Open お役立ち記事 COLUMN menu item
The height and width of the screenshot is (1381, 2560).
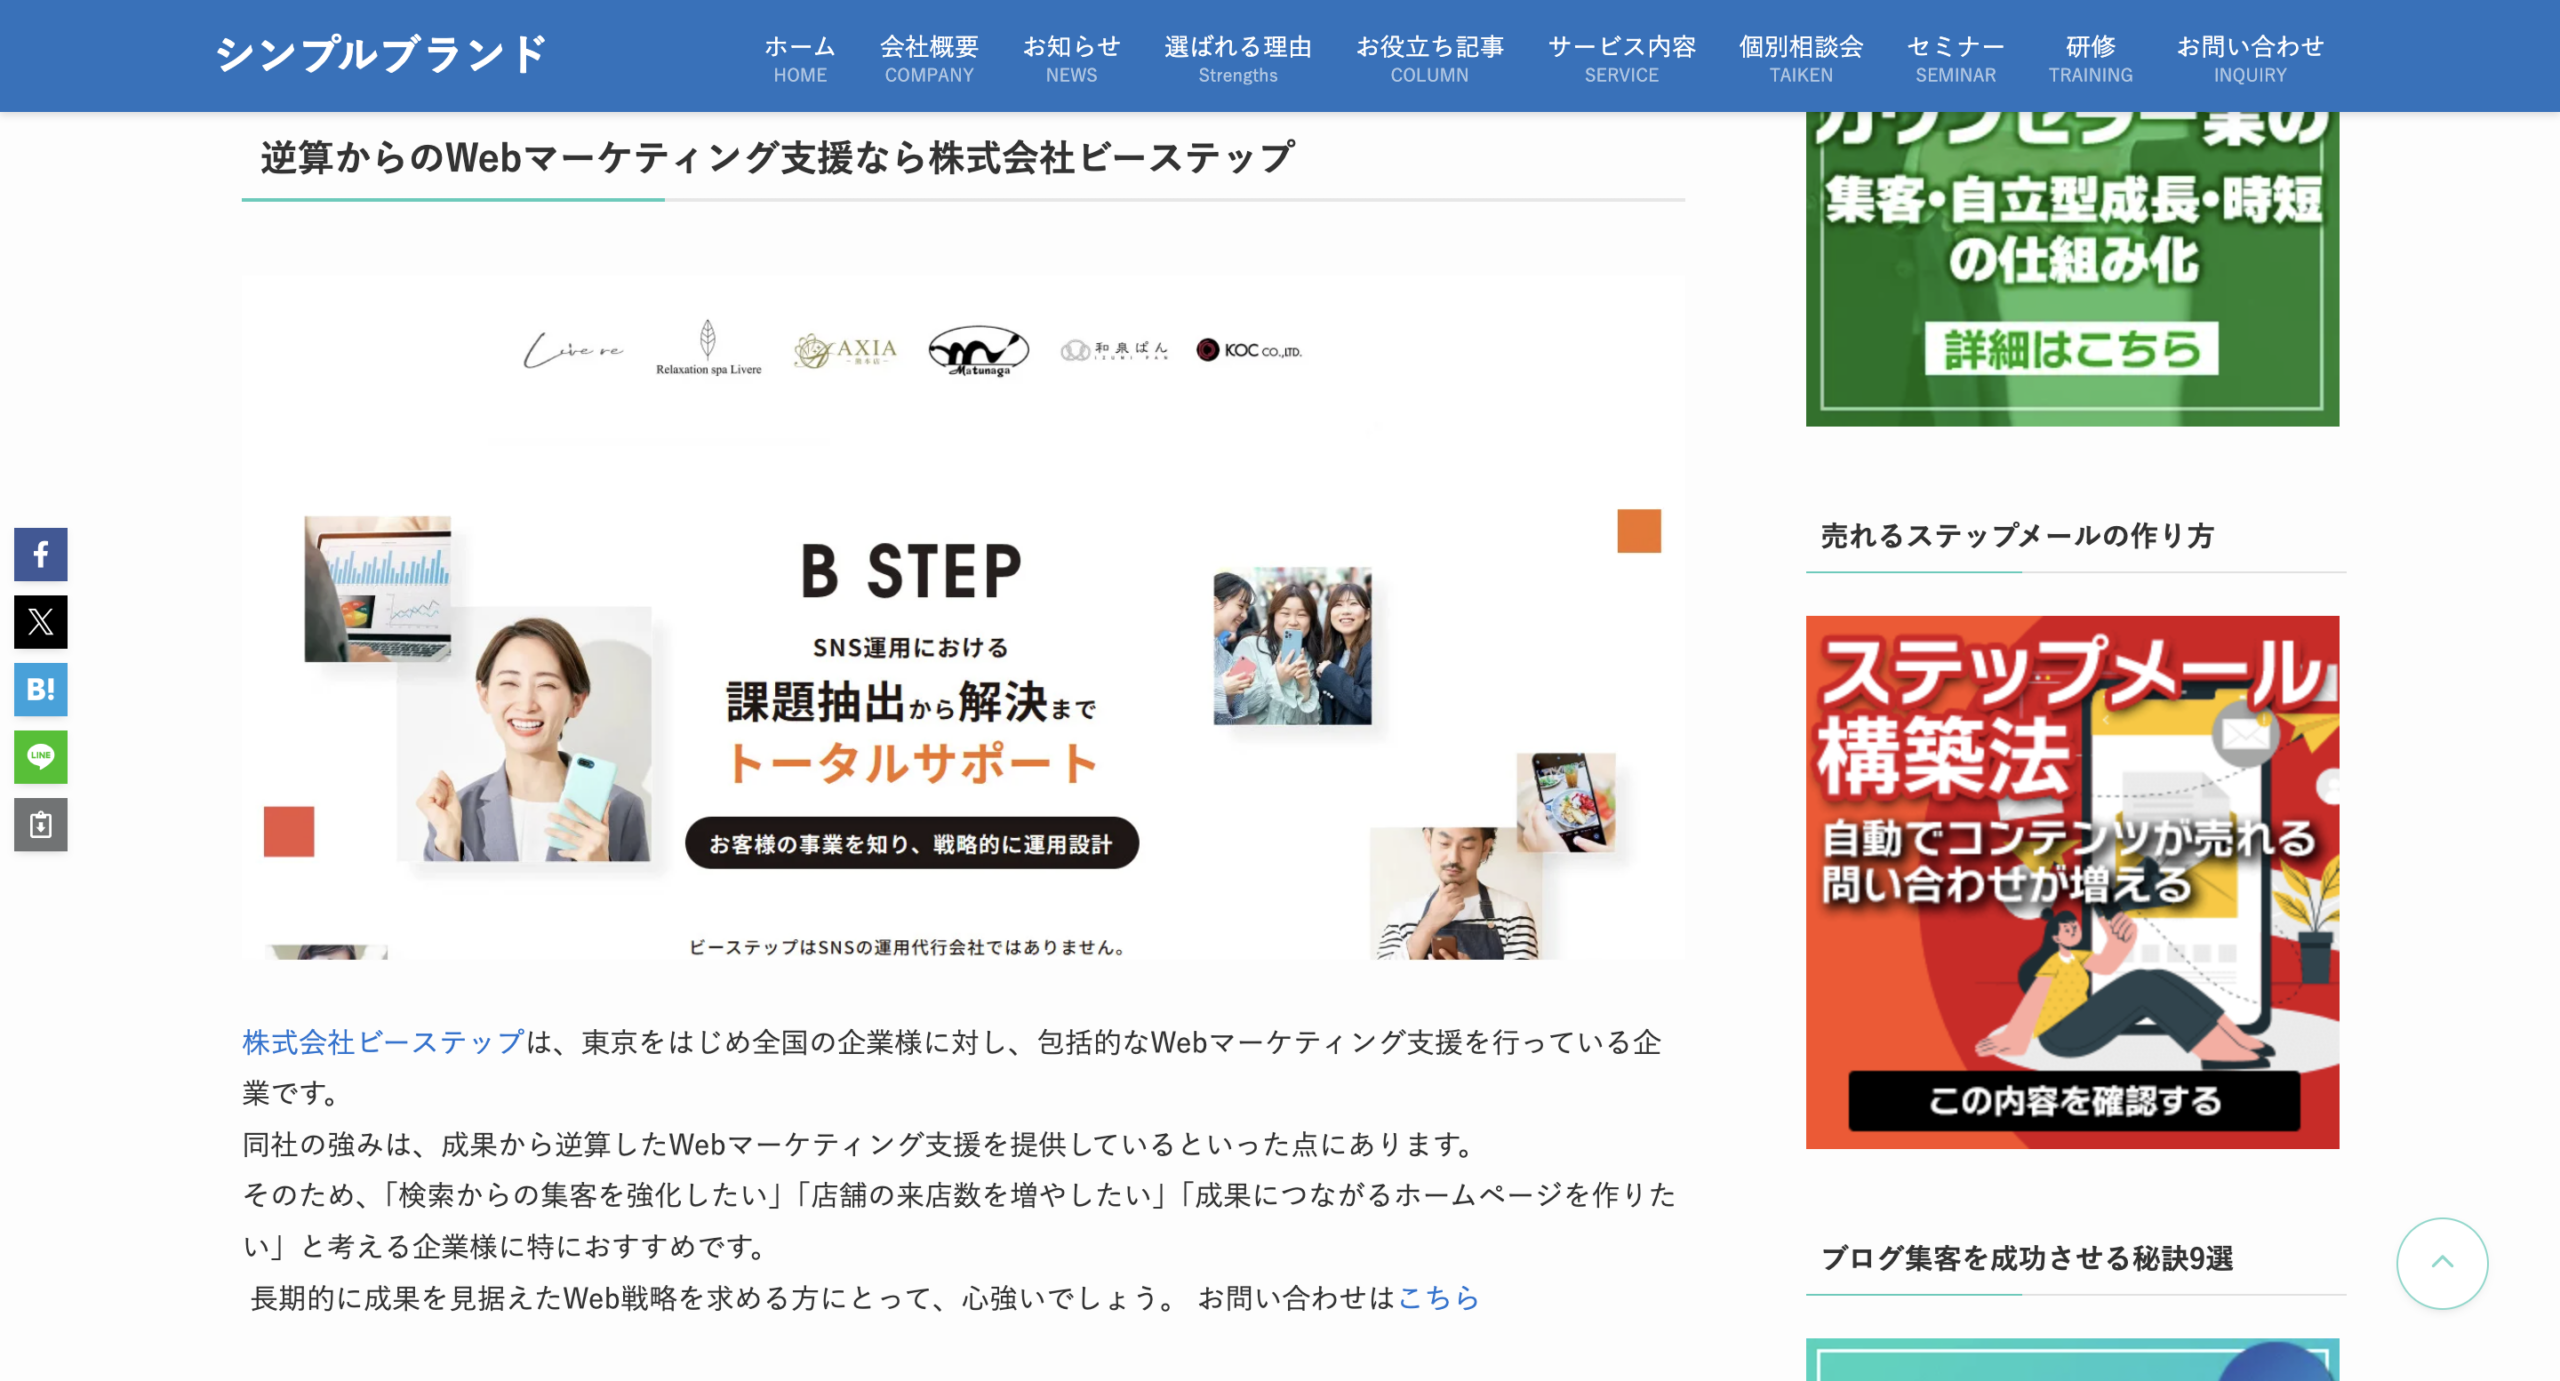pos(1430,59)
